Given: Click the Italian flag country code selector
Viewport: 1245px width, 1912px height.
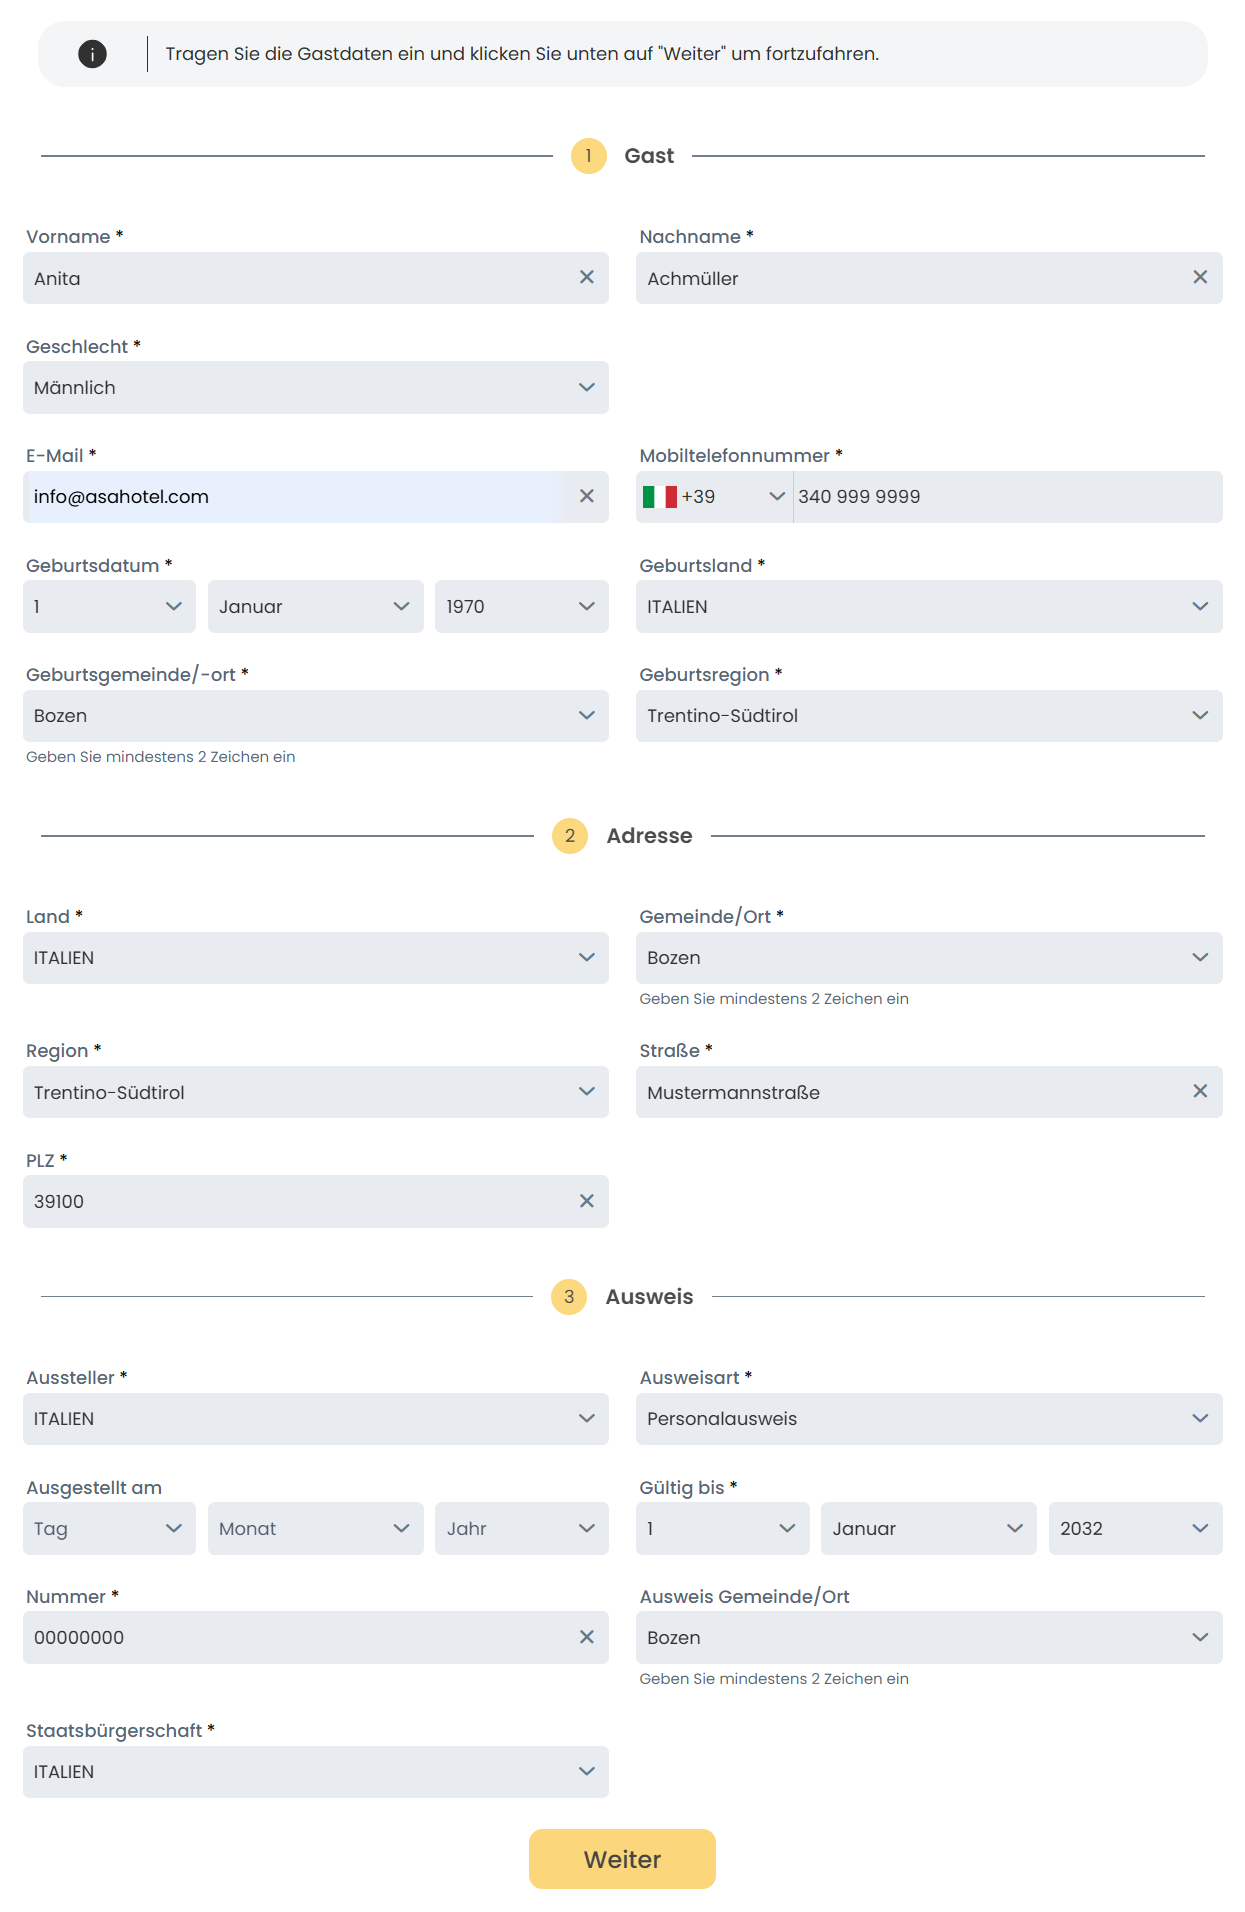Looking at the screenshot, I should tap(713, 497).
